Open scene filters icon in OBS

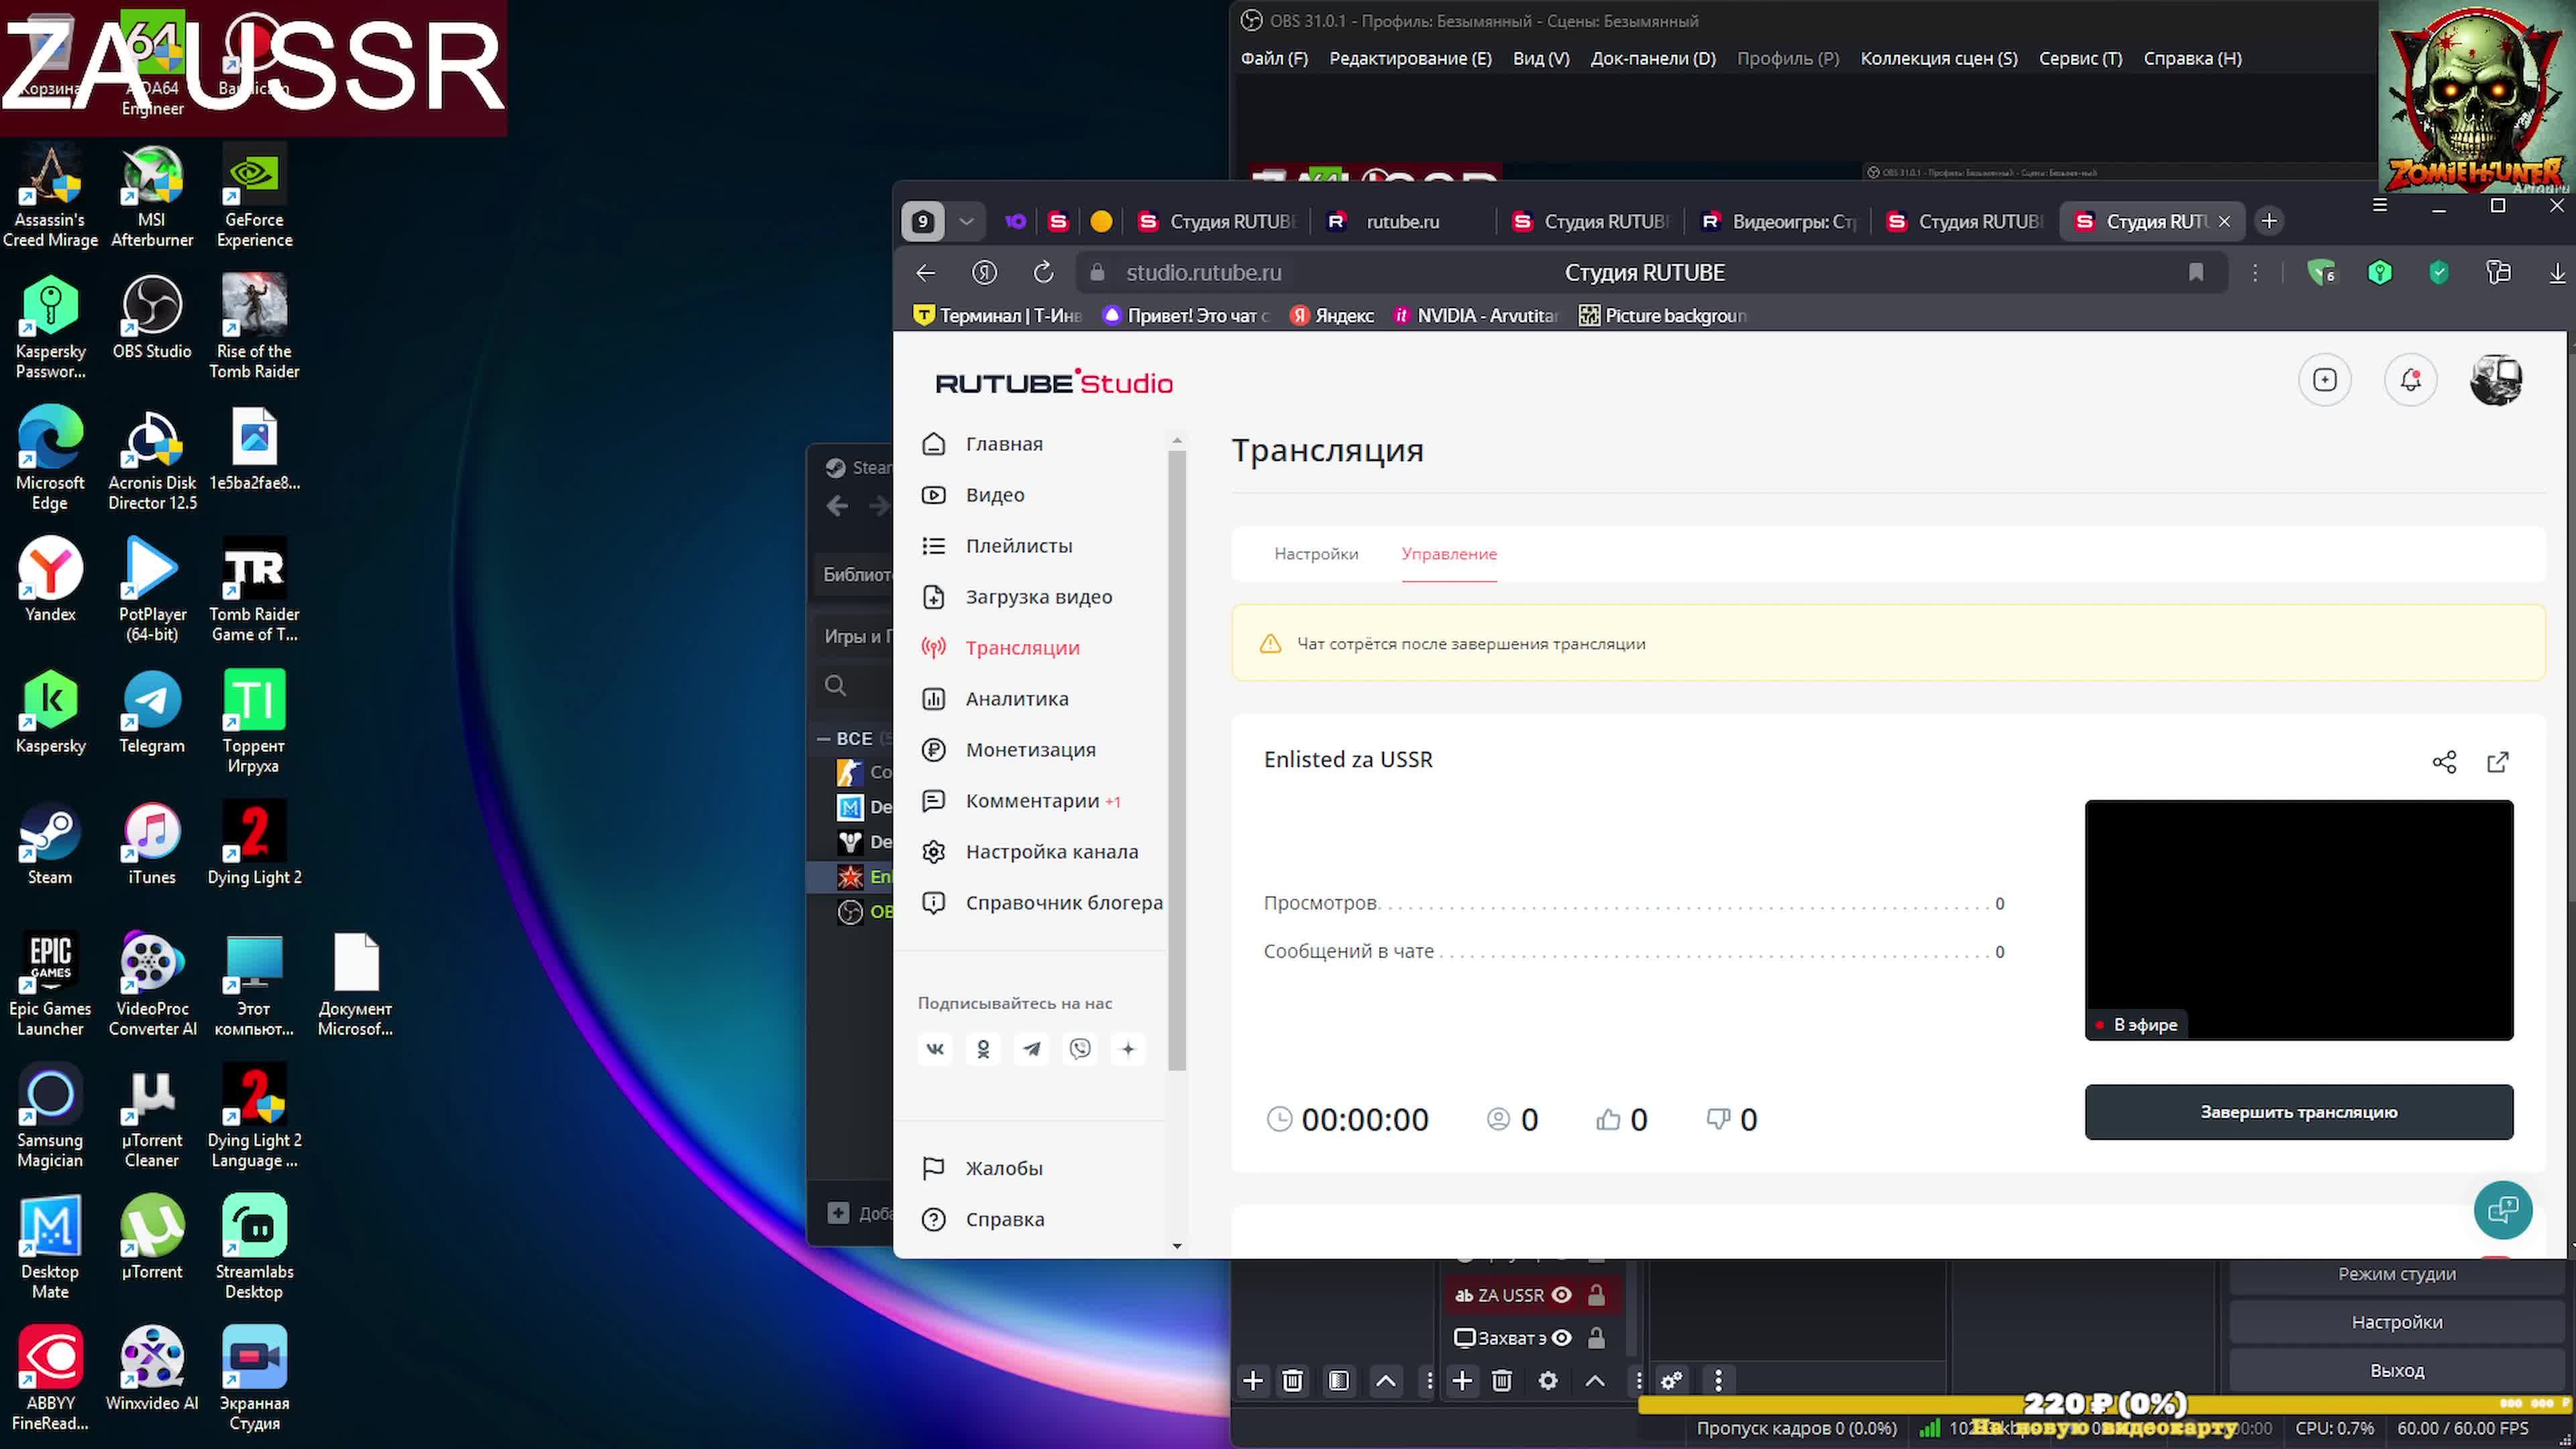pyautogui.click(x=1339, y=1381)
